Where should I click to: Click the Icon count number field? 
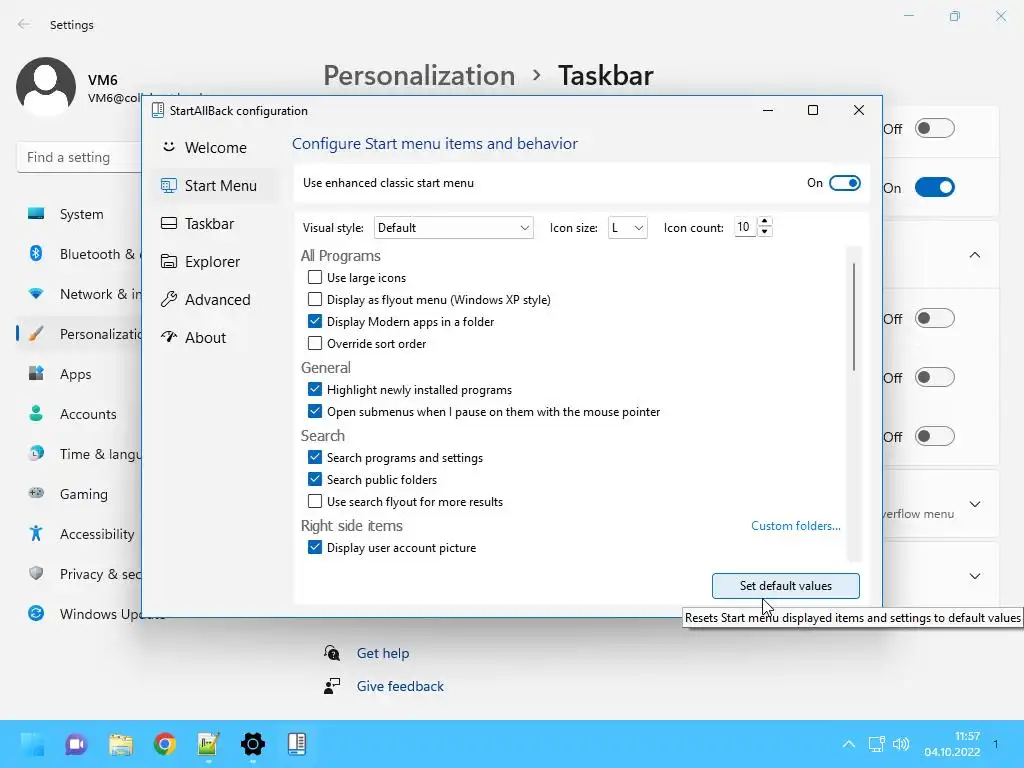click(x=745, y=227)
